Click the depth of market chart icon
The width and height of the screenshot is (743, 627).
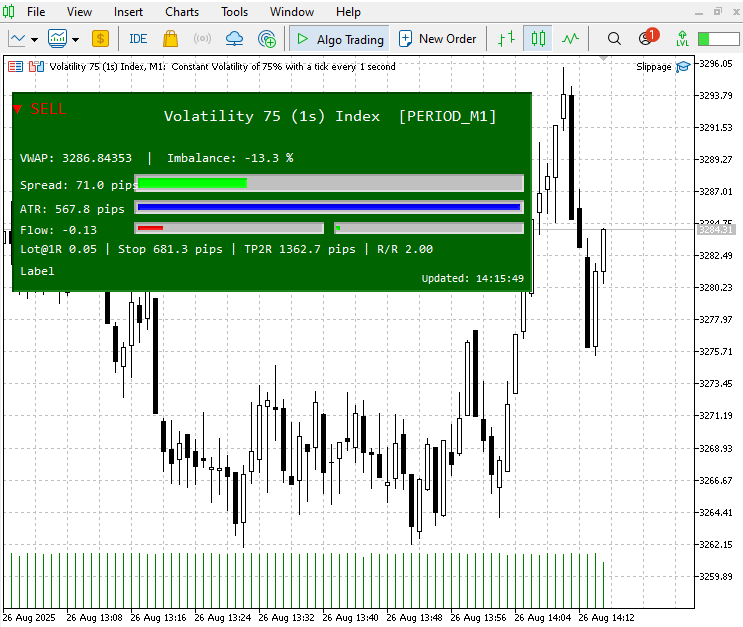coord(36,67)
